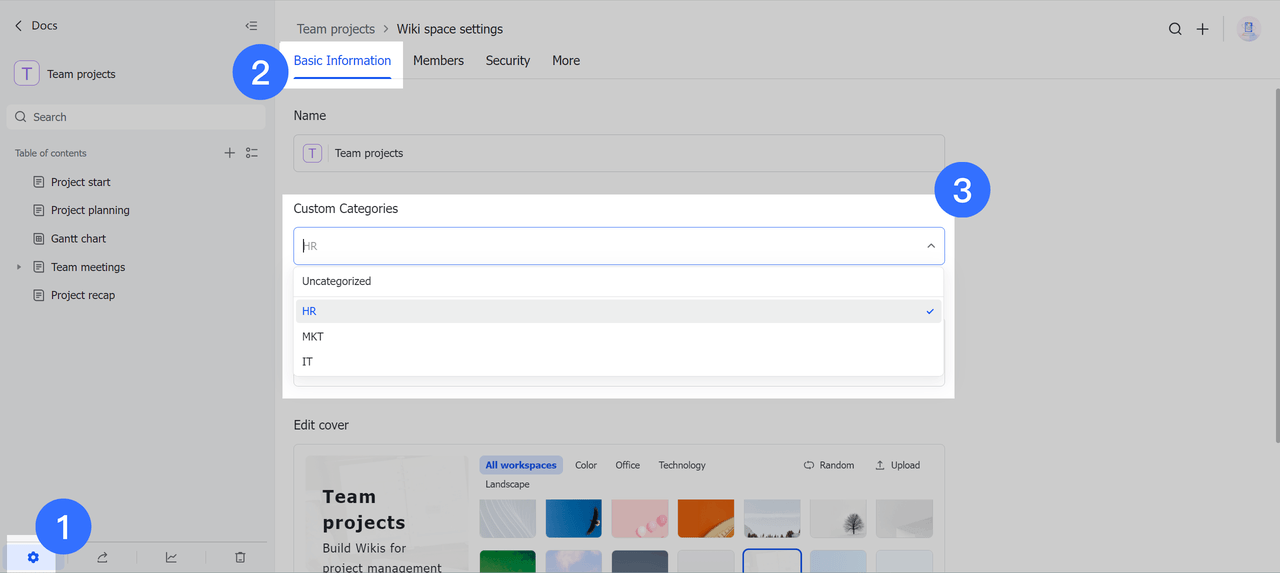Switch to the Basic Information tab
Screen dimensions: 1280x573
[x=342, y=61]
